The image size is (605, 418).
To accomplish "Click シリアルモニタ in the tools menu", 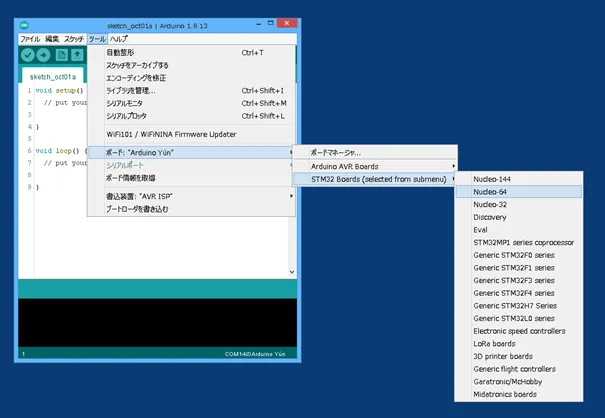I will (x=131, y=103).
